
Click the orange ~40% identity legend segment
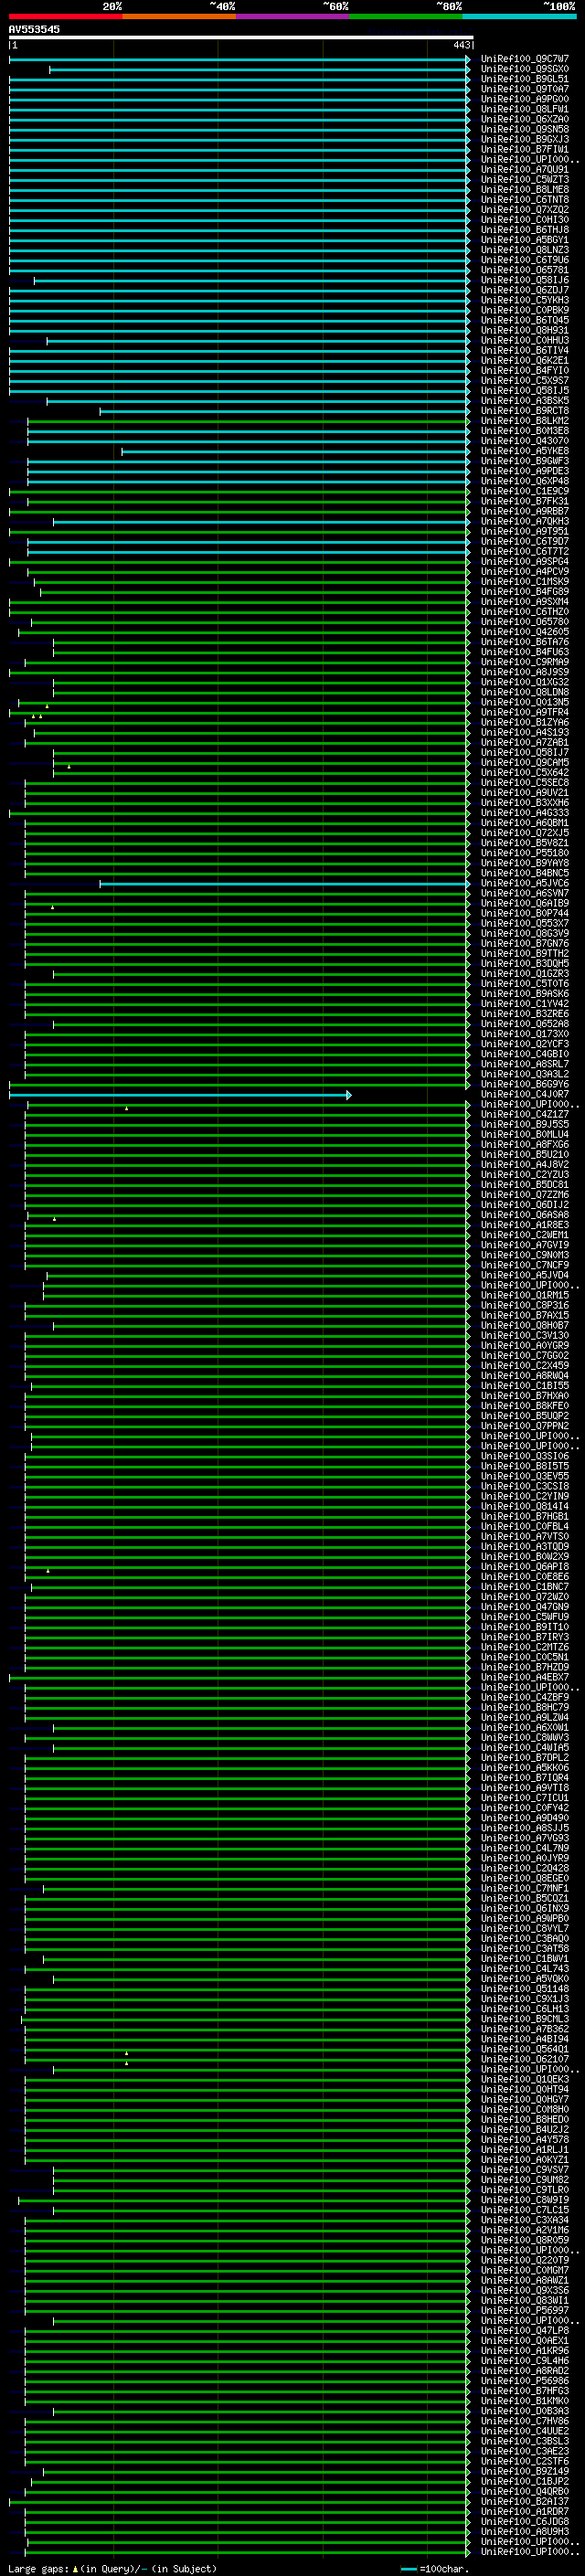[179, 16]
